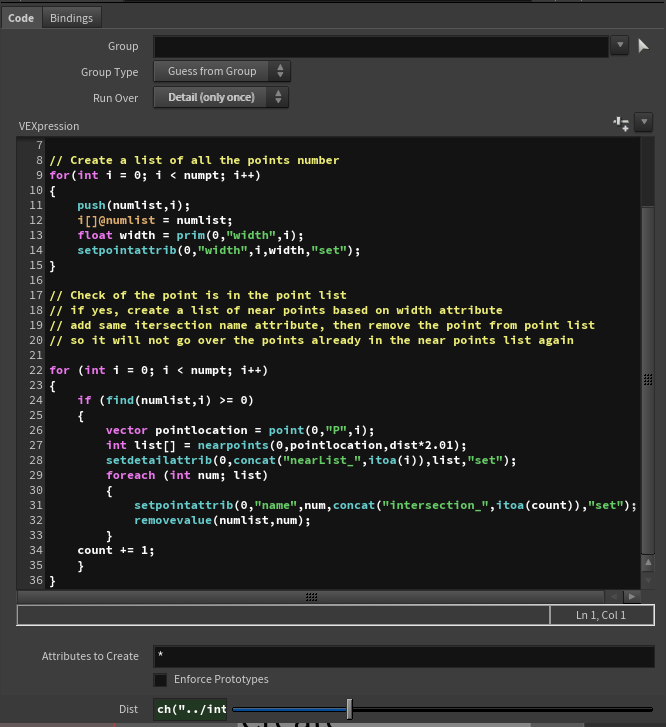
Task: Click the 'foreach (int num; list)' line
Action: coord(187,475)
